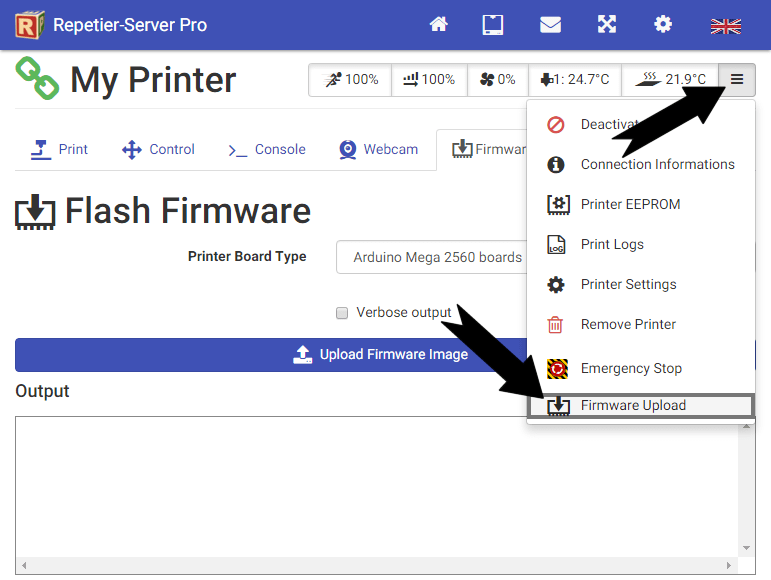Choose Printer EEPROM from the menu
Viewport: 771px width, 580px height.
[629, 204]
